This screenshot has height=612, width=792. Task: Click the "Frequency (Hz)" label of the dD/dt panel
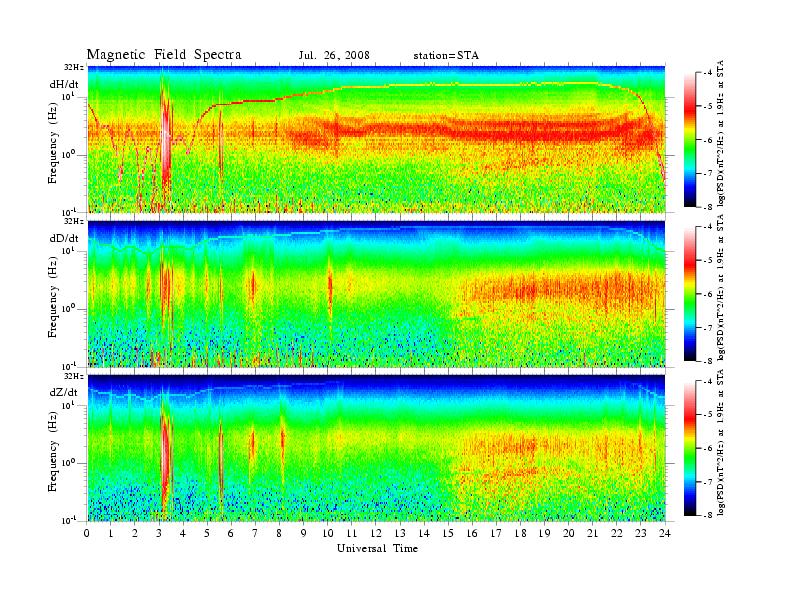tap(53, 298)
